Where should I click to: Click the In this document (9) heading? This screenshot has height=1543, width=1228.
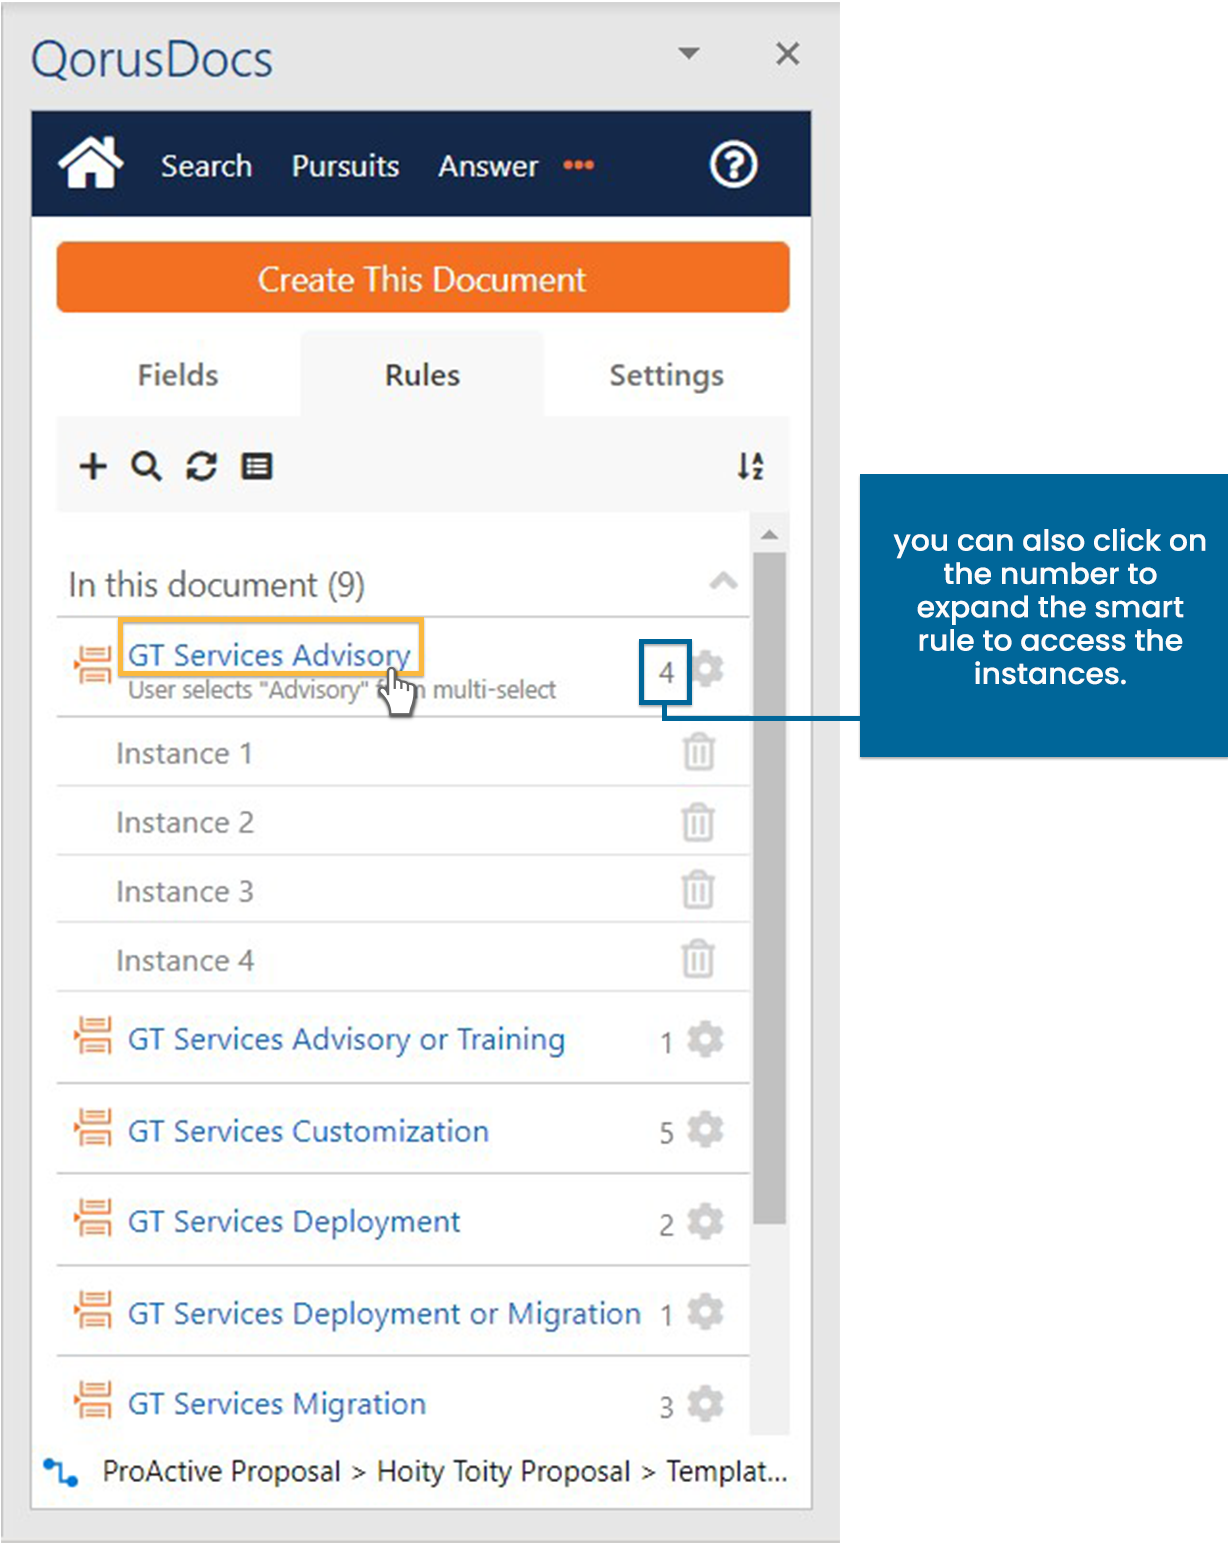[216, 584]
